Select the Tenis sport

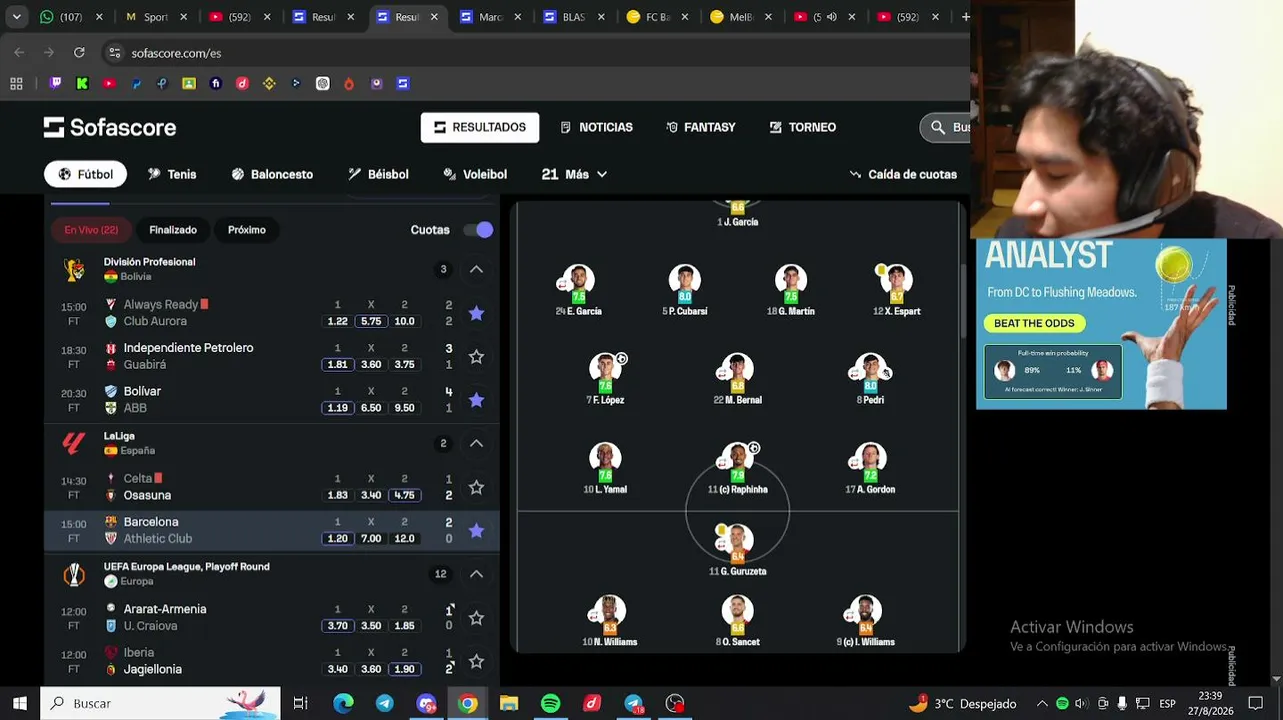click(172, 174)
